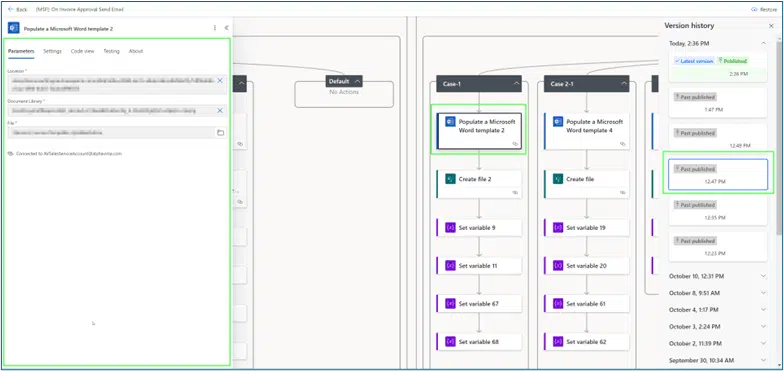Screen dimensions: 784x371
Task: Click variable icon on Set variable 19
Action: pyautogui.click(x=558, y=228)
